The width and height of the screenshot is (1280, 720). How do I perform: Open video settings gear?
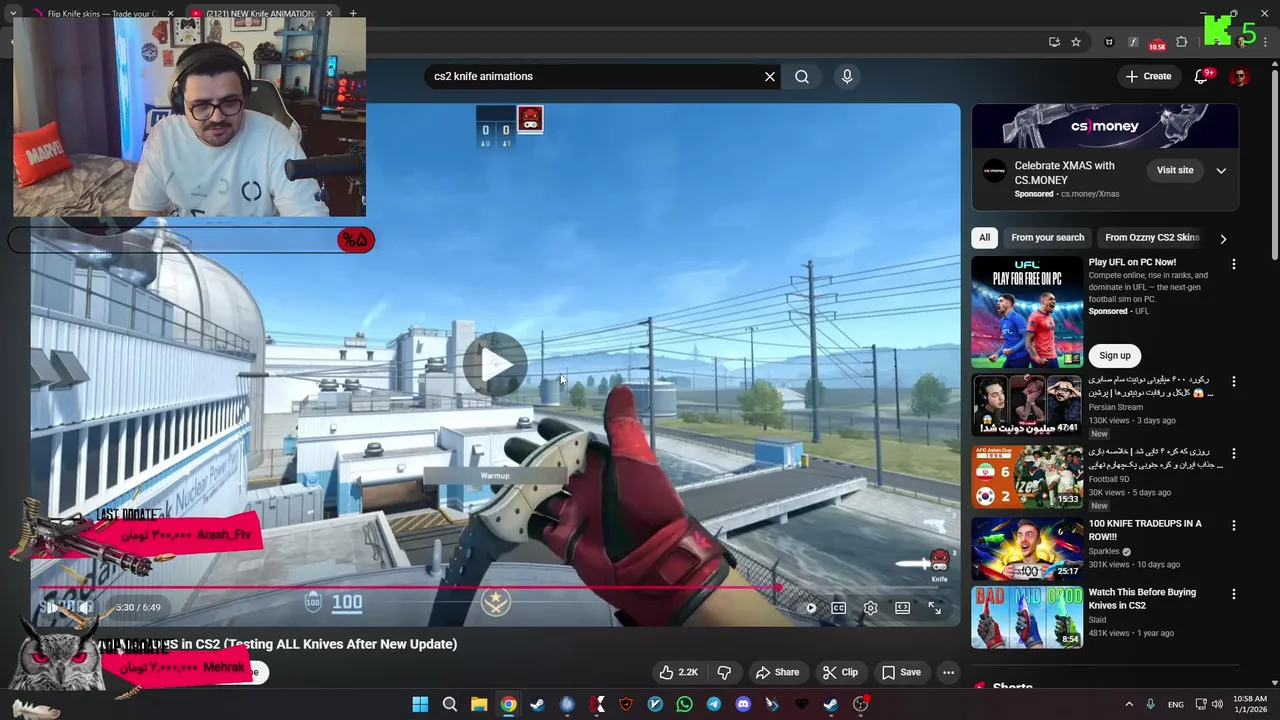(871, 608)
